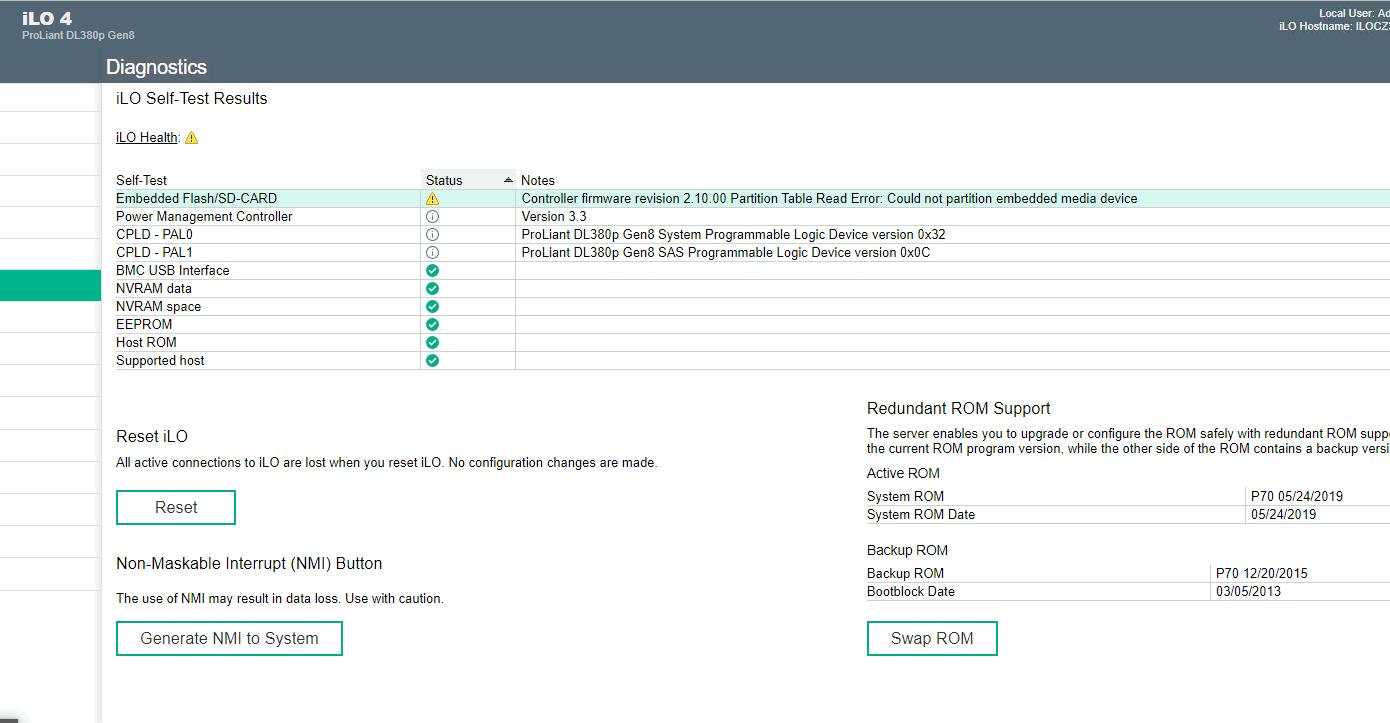Select Power Management Controller row label
The width and height of the screenshot is (1390, 723).
pyautogui.click(x=204, y=217)
